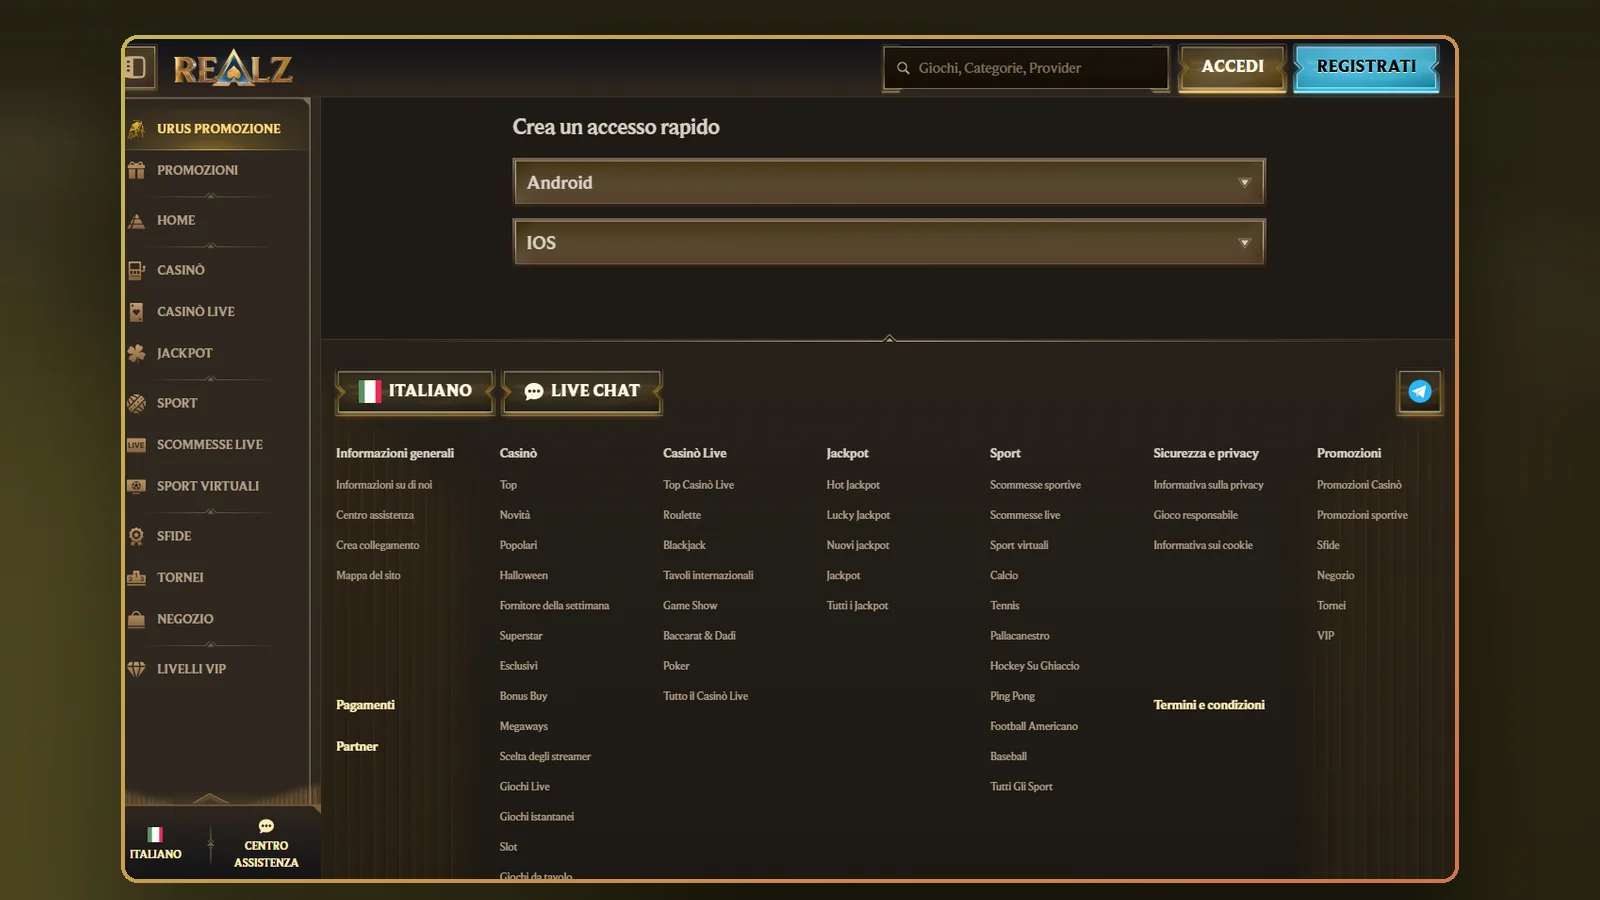Collapse the sidebar panel icon
Screen dimensions: 1600x900
click(137, 67)
